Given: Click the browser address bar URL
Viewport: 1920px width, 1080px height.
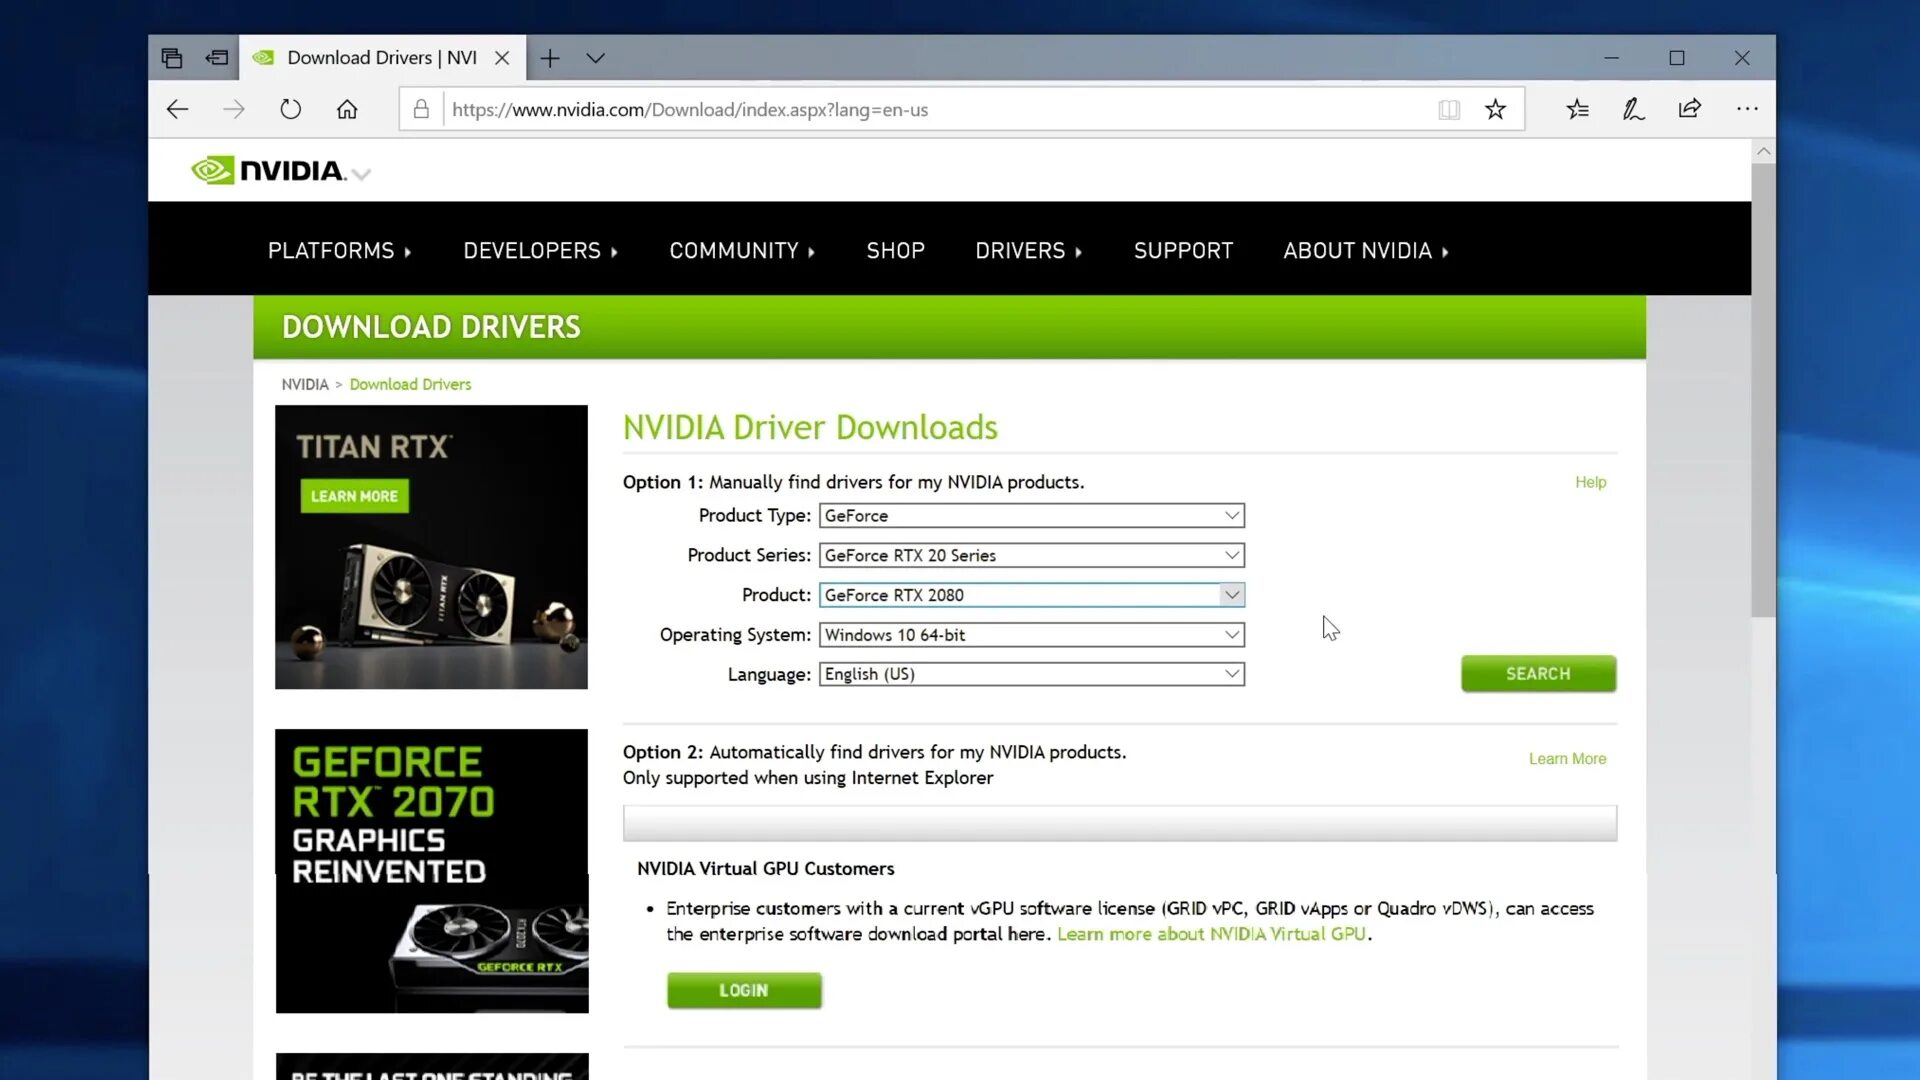Looking at the screenshot, I should tap(690, 109).
